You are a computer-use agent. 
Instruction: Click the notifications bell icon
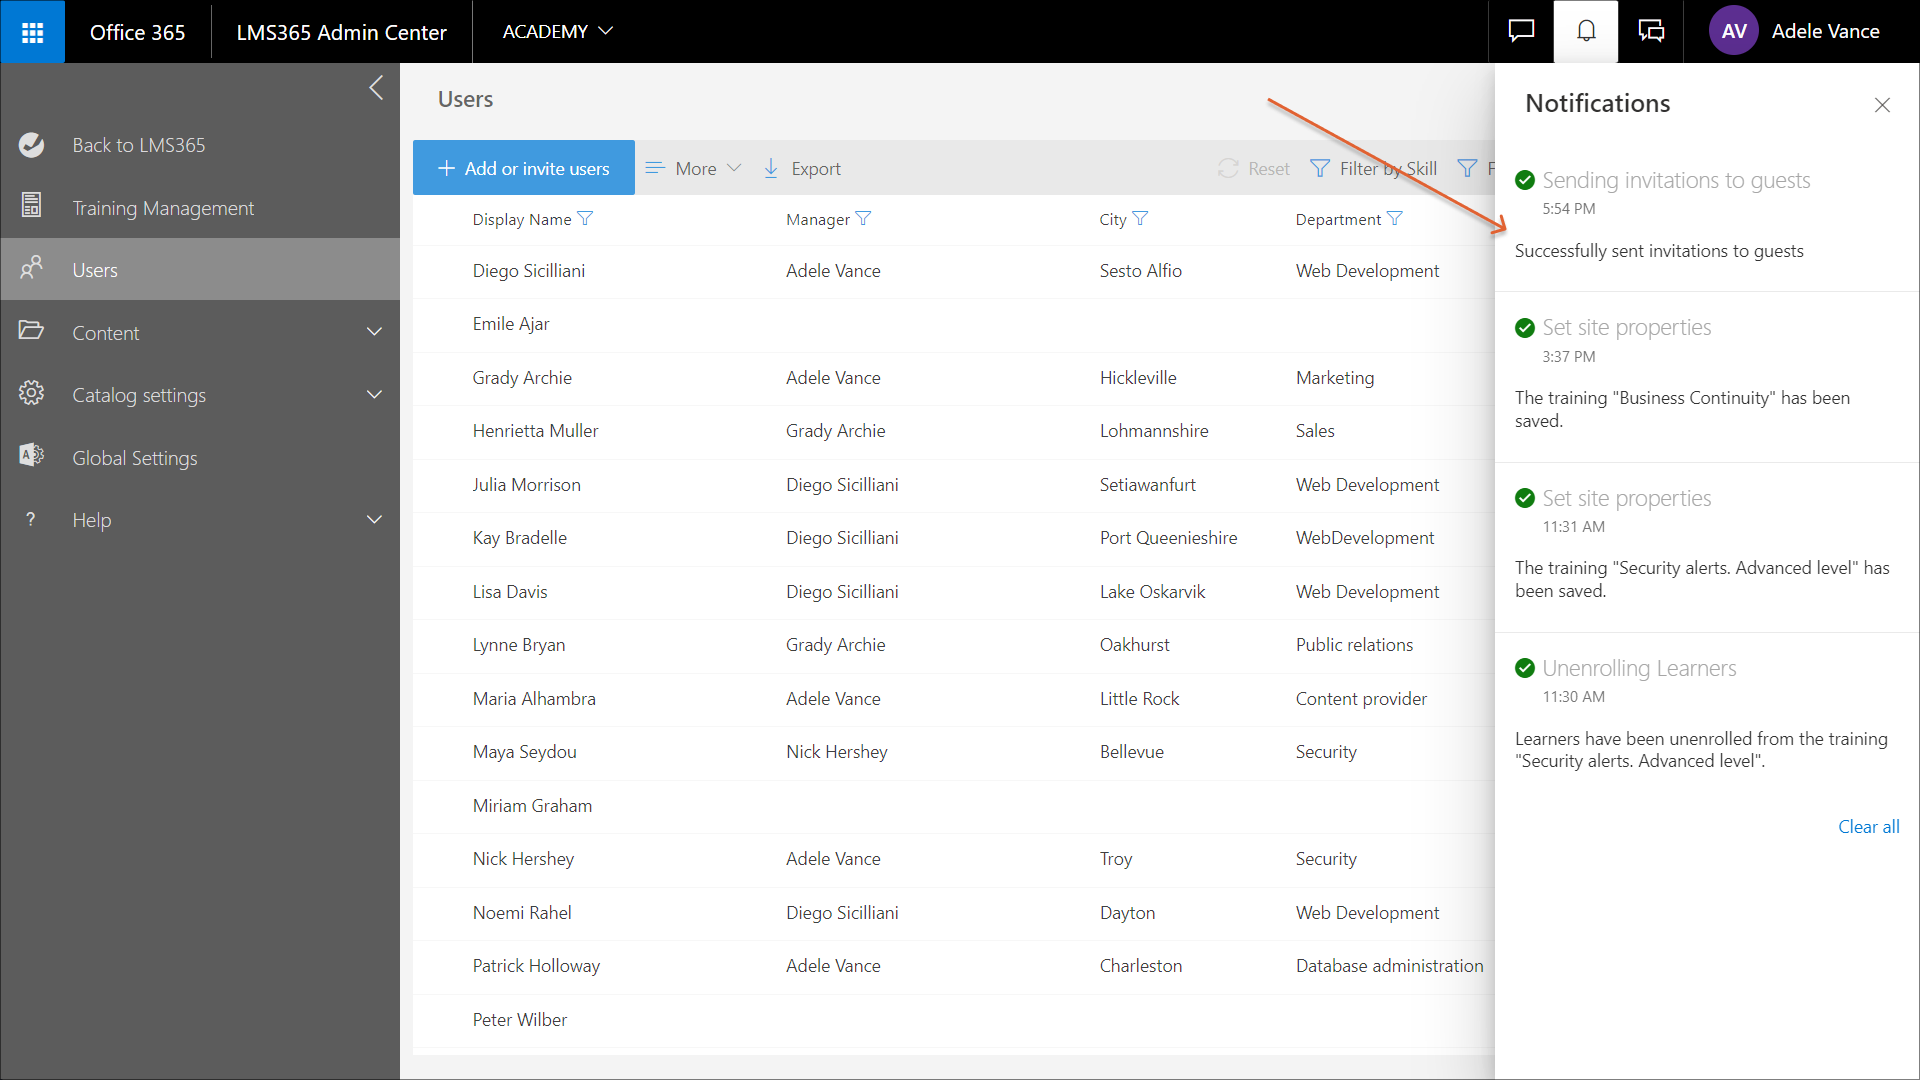point(1586,32)
